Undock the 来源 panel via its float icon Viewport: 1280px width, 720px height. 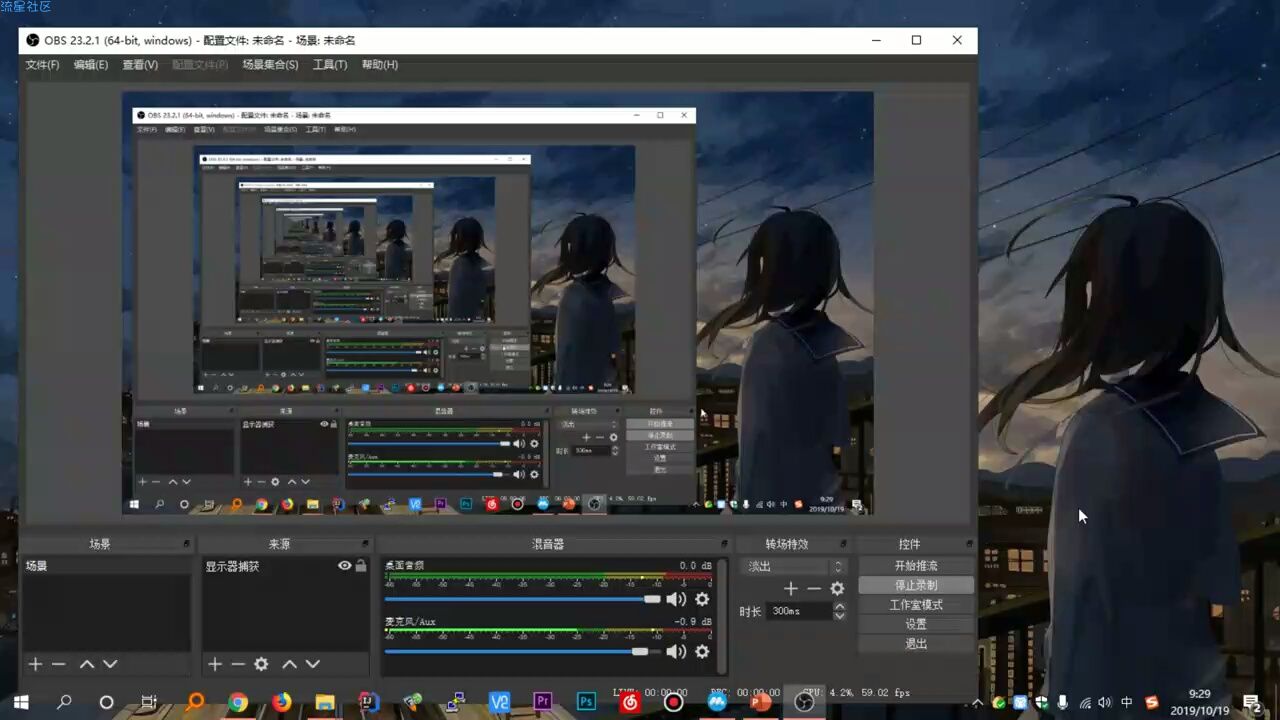click(x=365, y=544)
